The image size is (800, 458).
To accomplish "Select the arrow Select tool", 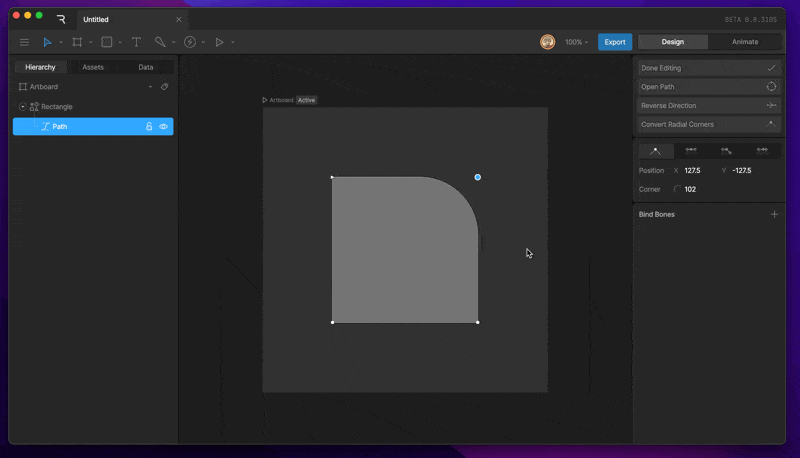I will [x=47, y=42].
